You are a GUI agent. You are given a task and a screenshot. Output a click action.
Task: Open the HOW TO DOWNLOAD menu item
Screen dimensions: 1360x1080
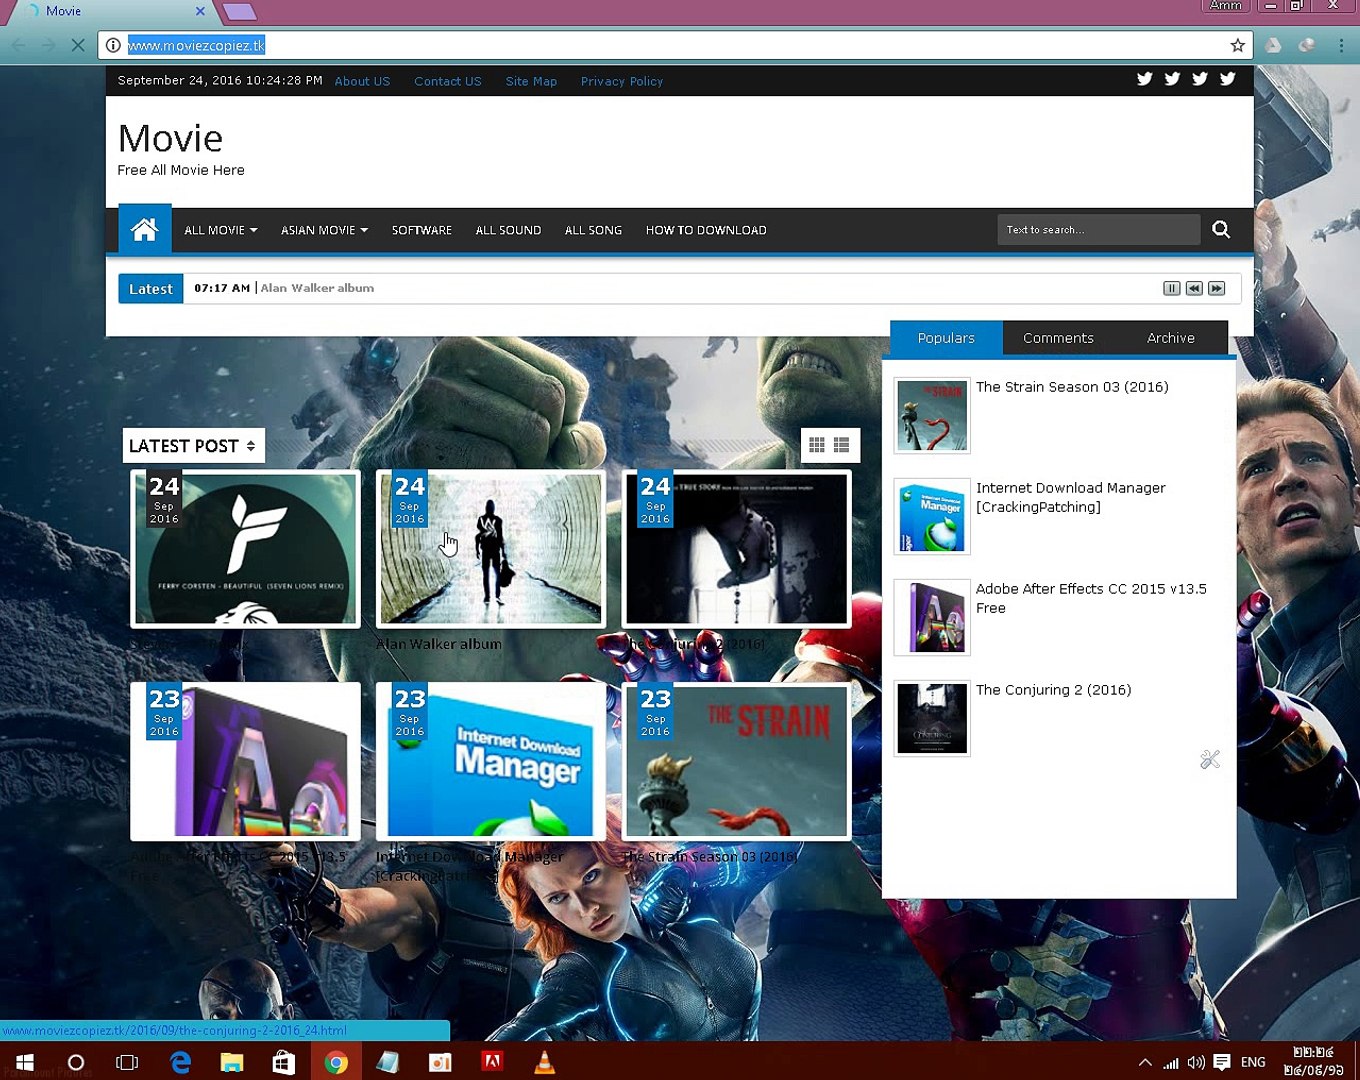pyautogui.click(x=706, y=230)
